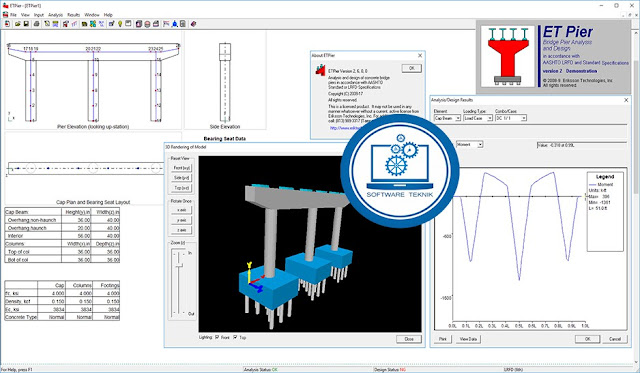Viewport: 640px width, 373px height.
Task: Click the Overhang haunch height 20.00
Action: pyautogui.click(x=84, y=228)
